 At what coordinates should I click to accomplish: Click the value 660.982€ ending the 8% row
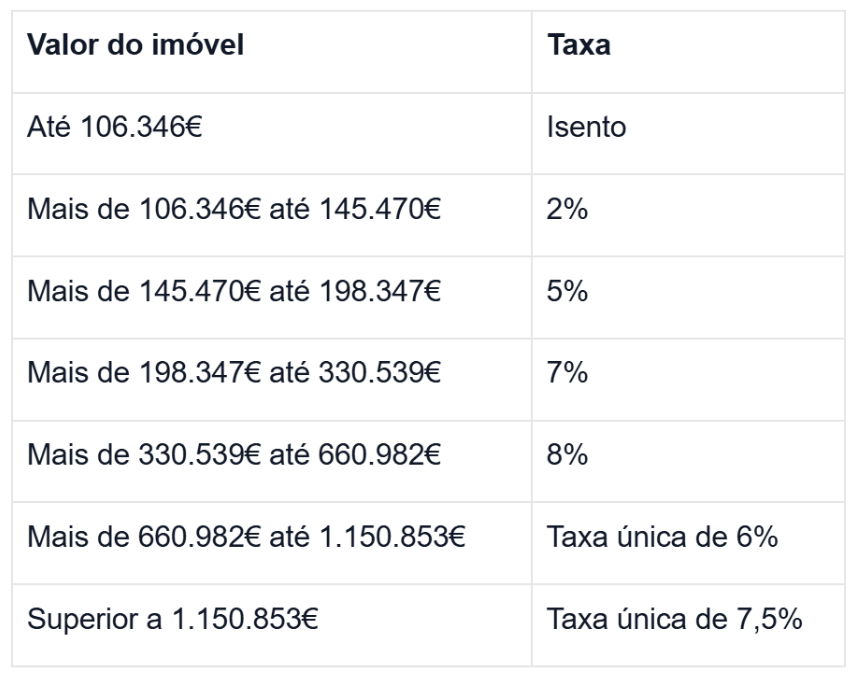(x=380, y=455)
